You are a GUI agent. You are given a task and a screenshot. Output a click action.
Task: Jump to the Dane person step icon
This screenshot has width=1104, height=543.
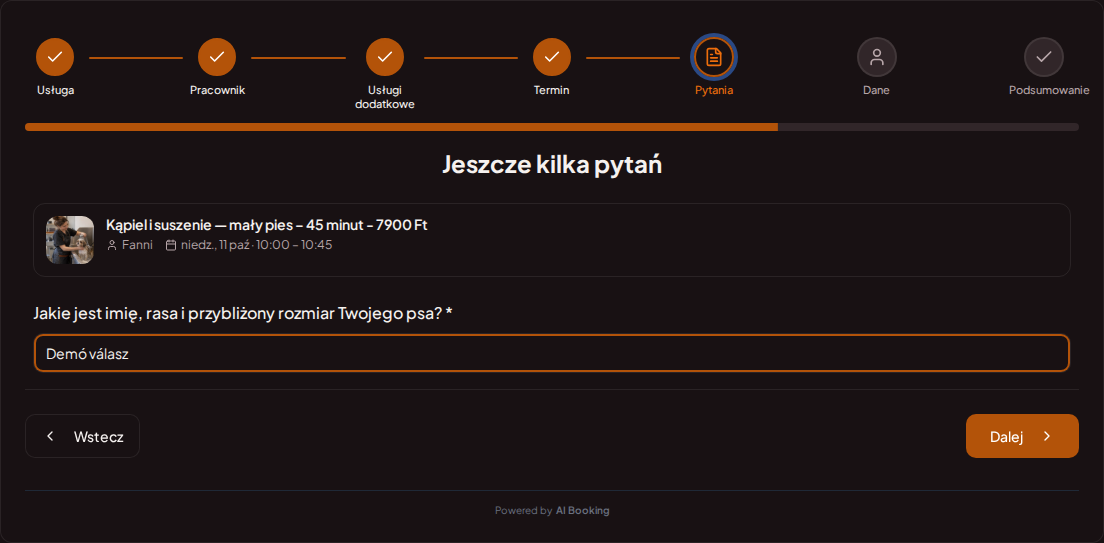tap(877, 57)
